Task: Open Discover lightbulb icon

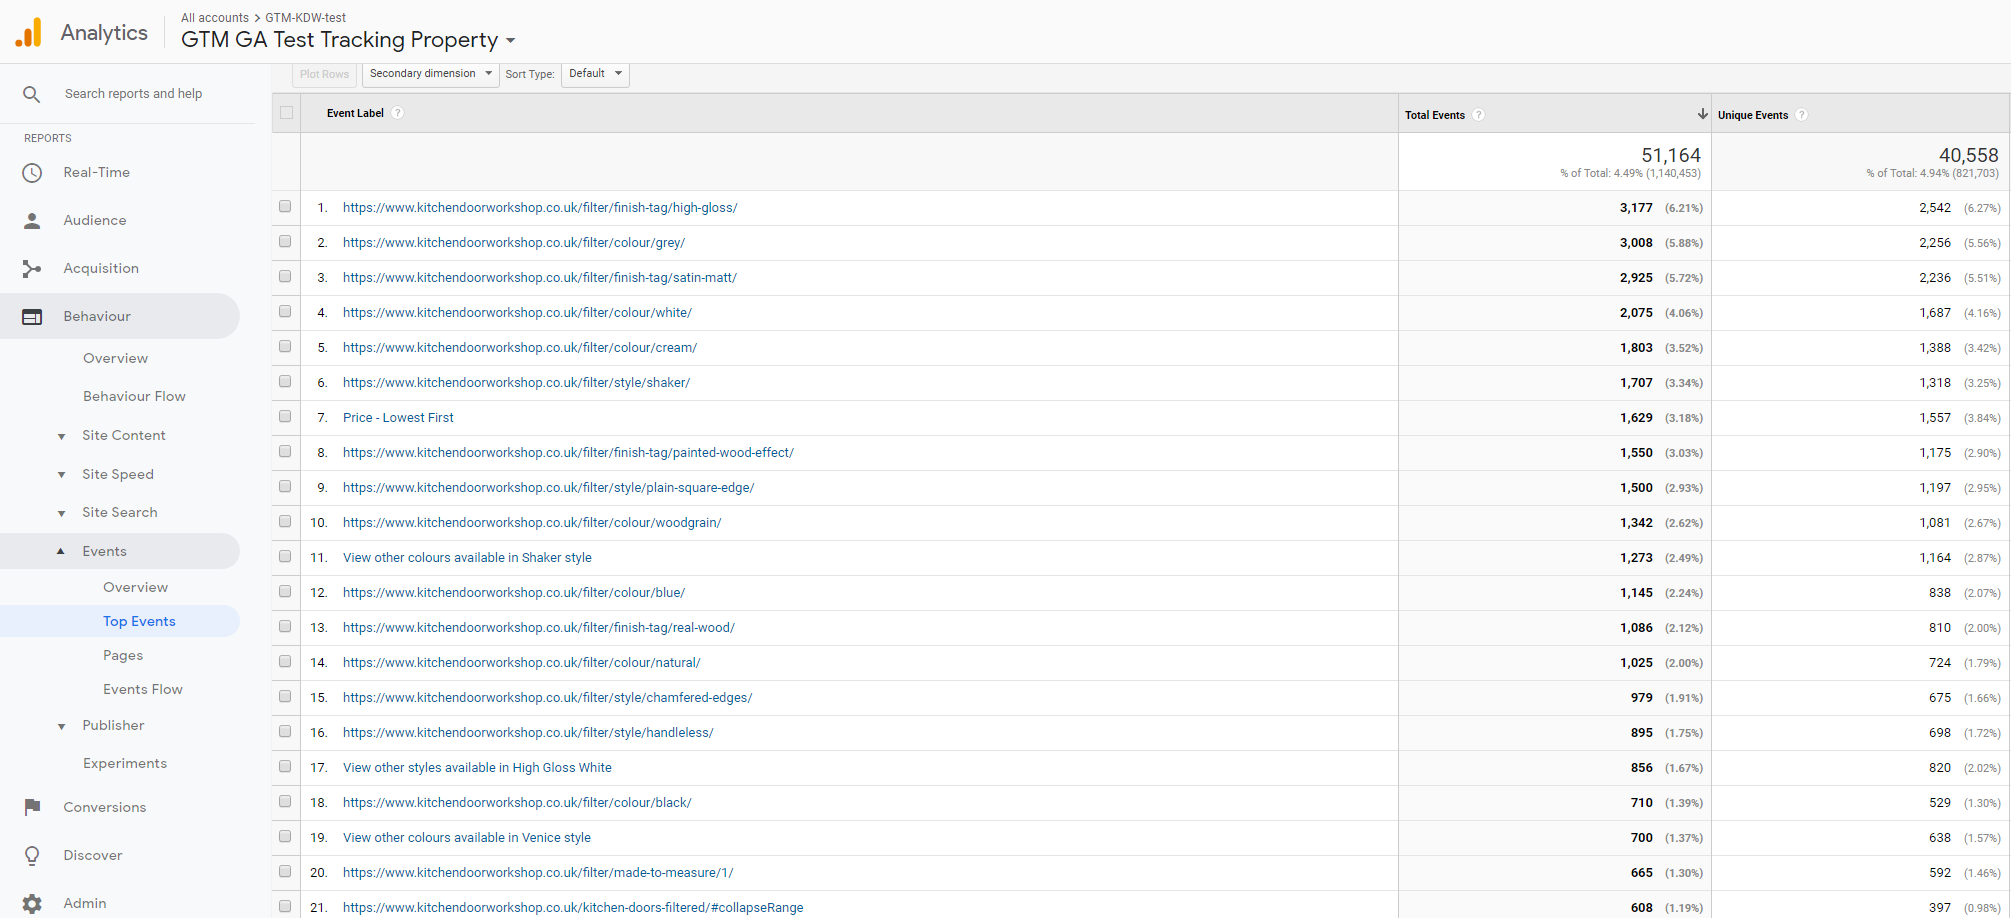Action: [x=32, y=855]
